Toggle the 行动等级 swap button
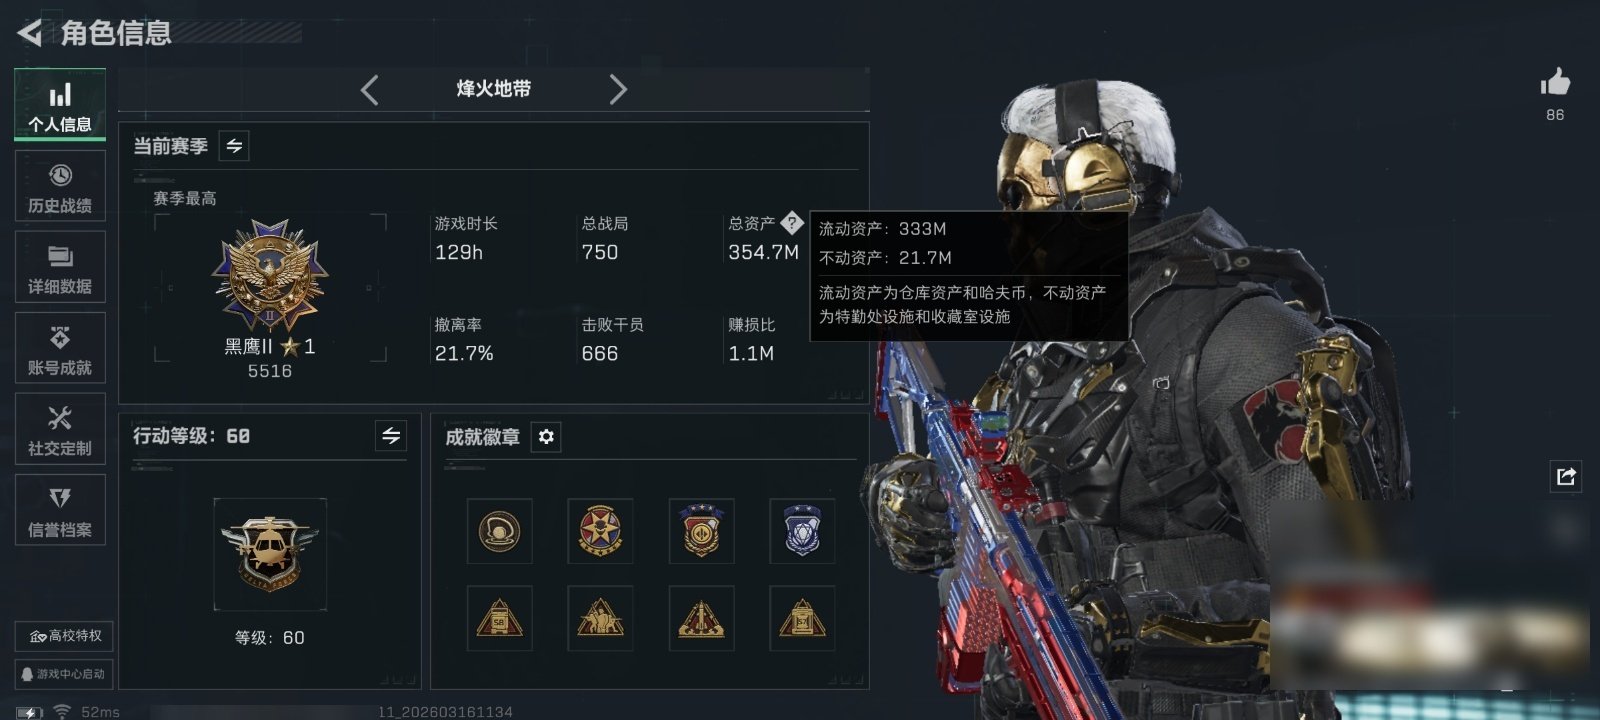Screen dimensions: 1600x720 click(391, 436)
